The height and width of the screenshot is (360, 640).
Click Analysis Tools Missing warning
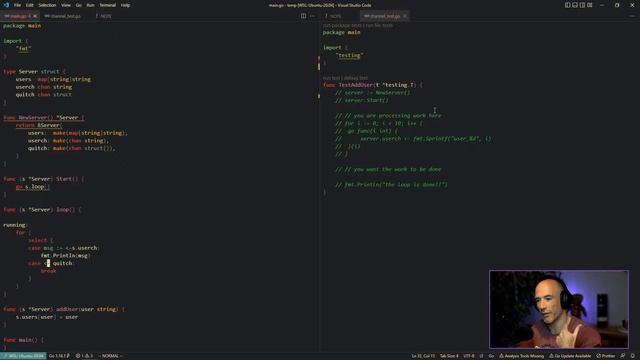click(x=521, y=356)
